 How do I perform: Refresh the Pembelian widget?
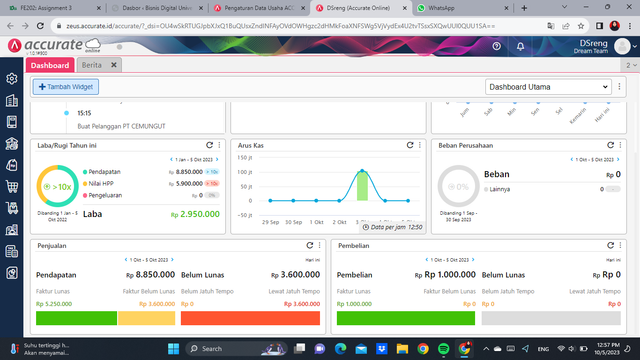(611, 245)
